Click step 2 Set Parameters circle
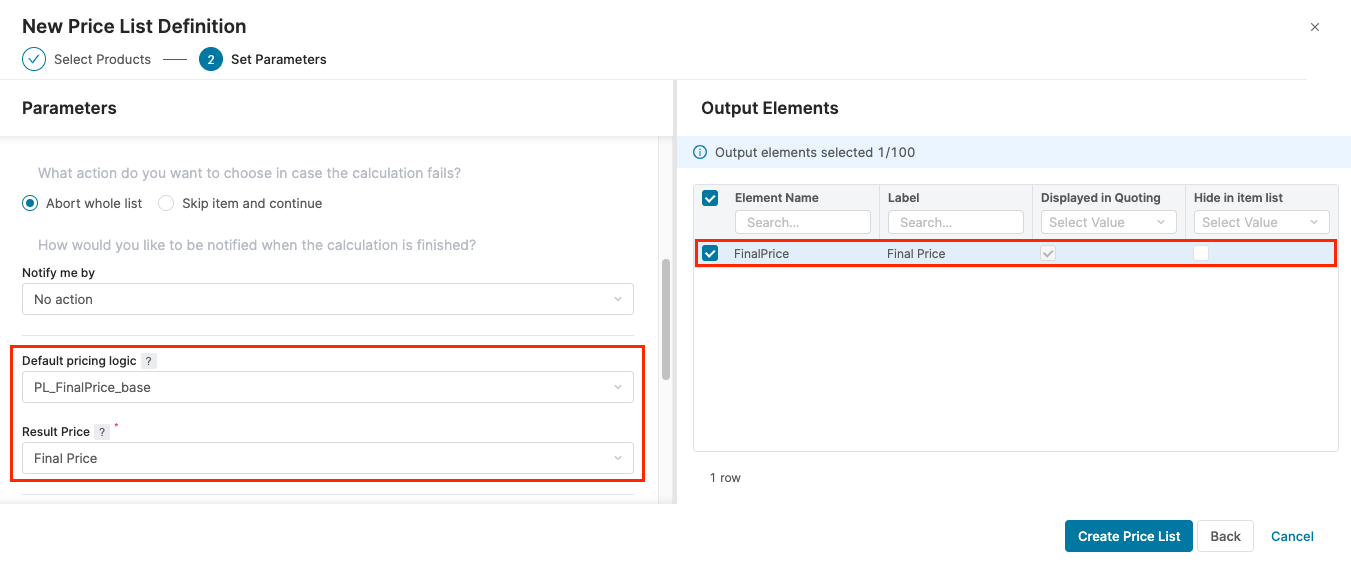 coord(210,59)
